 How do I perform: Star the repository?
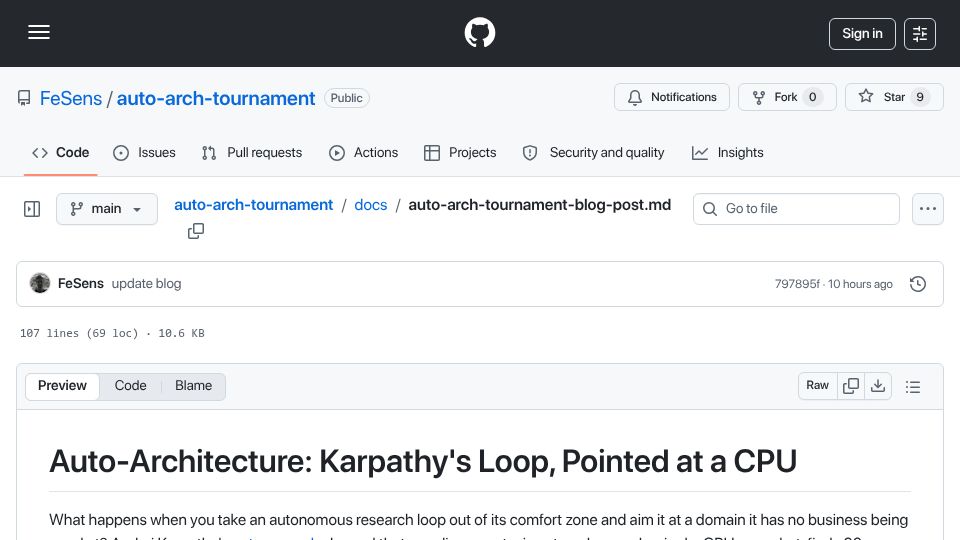pos(894,97)
